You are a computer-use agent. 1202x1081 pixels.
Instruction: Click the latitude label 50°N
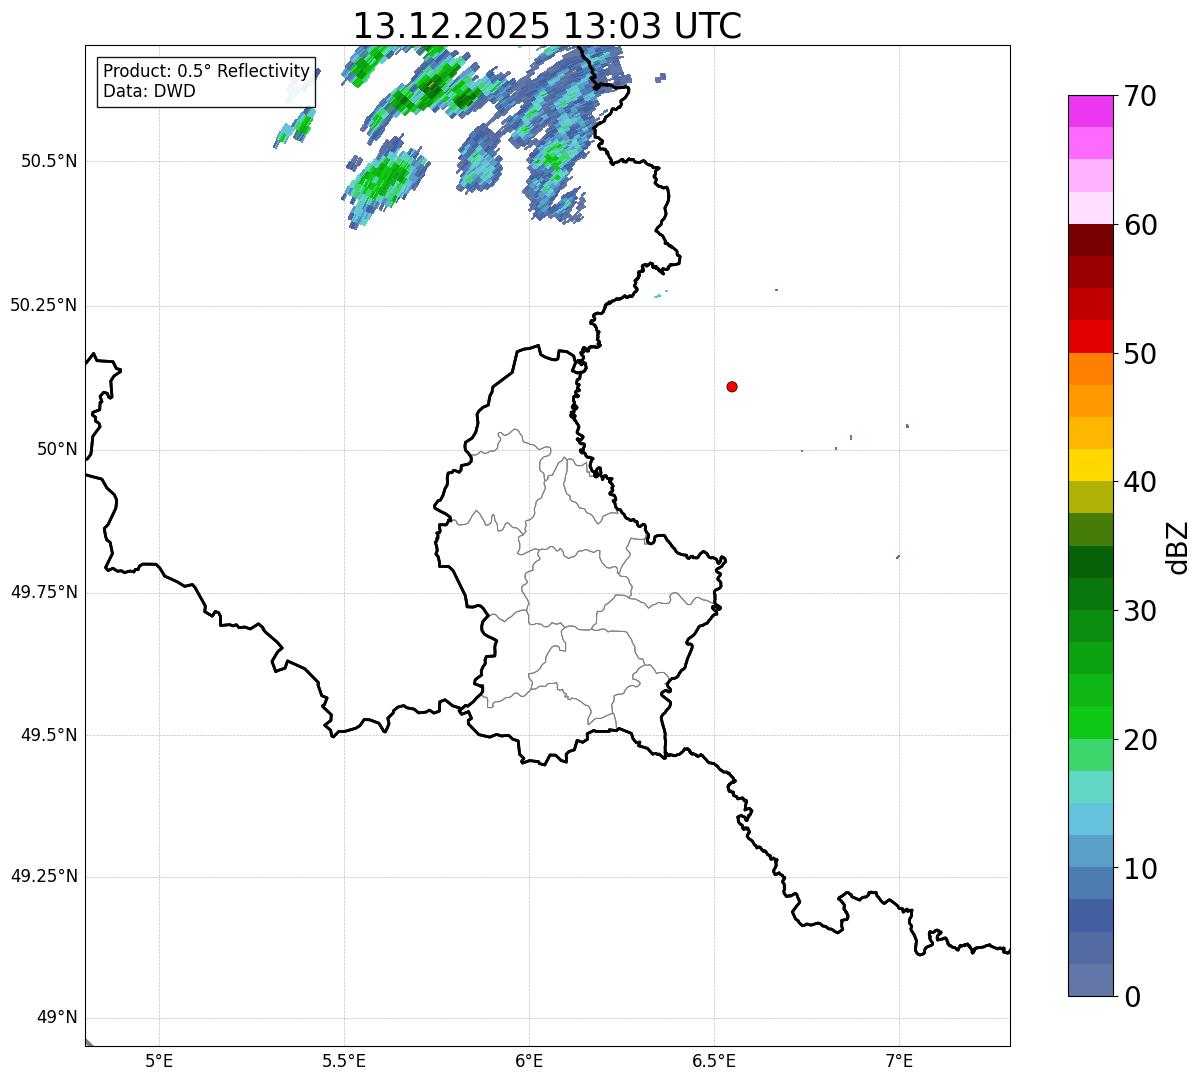[57, 449]
